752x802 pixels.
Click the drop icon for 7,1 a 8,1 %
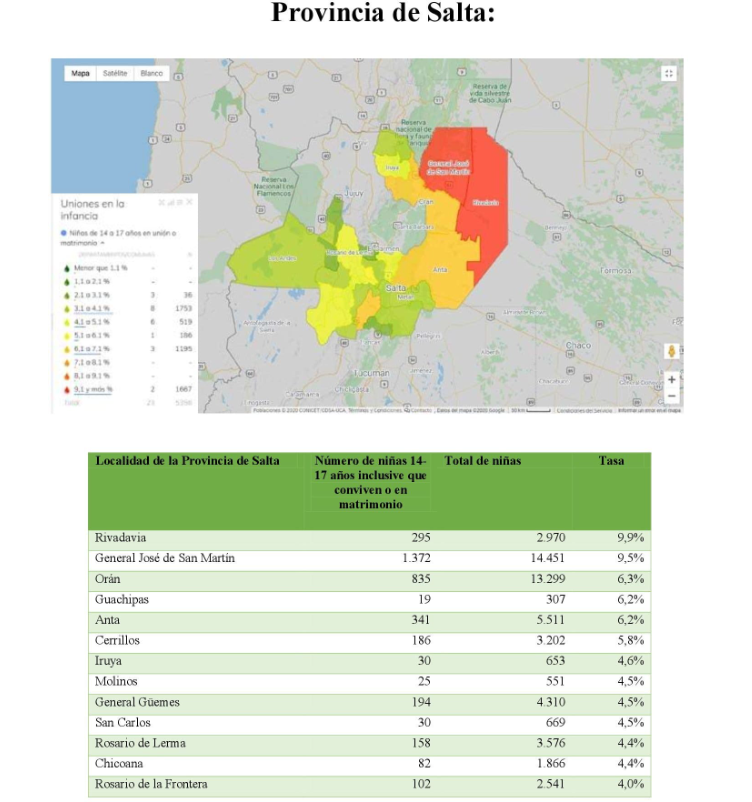pyautogui.click(x=67, y=363)
